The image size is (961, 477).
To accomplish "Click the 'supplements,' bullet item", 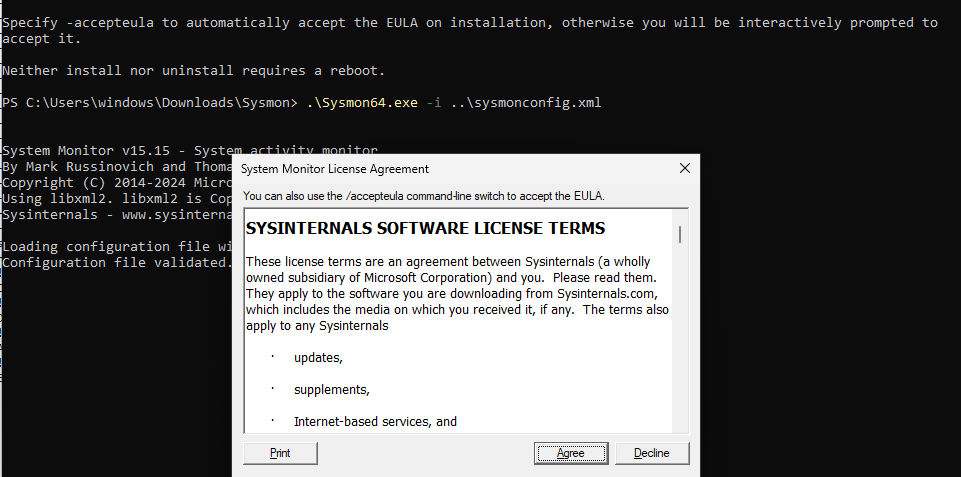I will click(332, 390).
